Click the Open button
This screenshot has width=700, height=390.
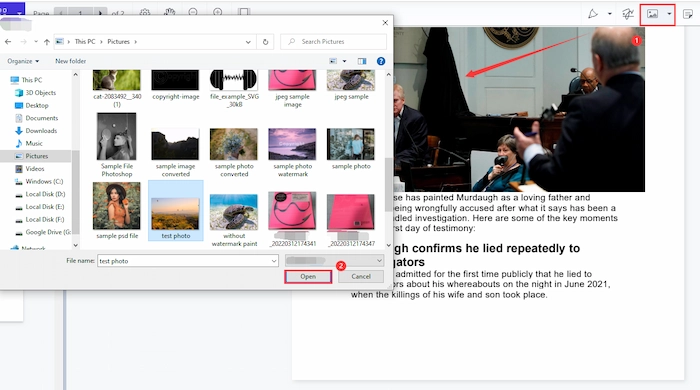click(x=308, y=277)
